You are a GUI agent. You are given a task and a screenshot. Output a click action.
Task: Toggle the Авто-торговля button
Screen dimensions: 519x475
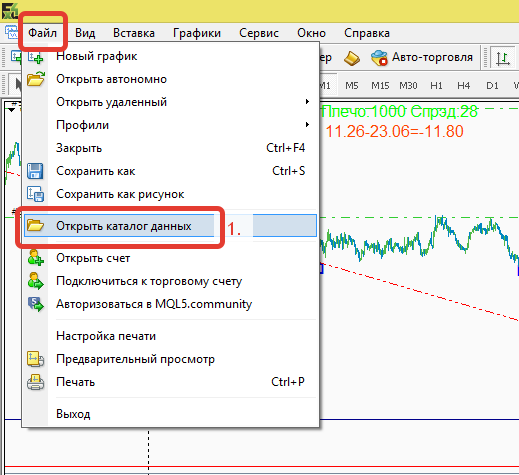[x=422, y=57]
